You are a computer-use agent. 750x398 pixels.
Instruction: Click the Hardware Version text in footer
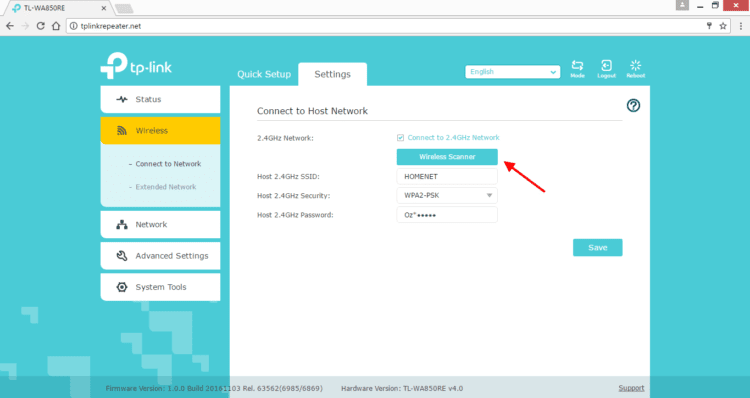coord(402,388)
